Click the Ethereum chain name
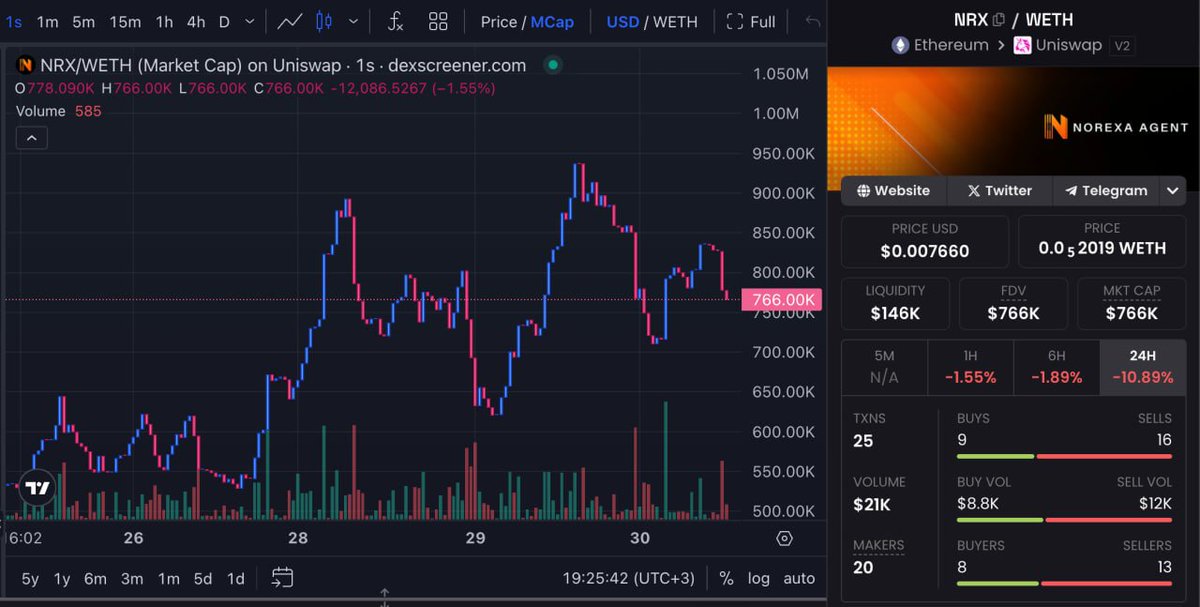Image resolution: width=1200 pixels, height=607 pixels. (x=951, y=45)
